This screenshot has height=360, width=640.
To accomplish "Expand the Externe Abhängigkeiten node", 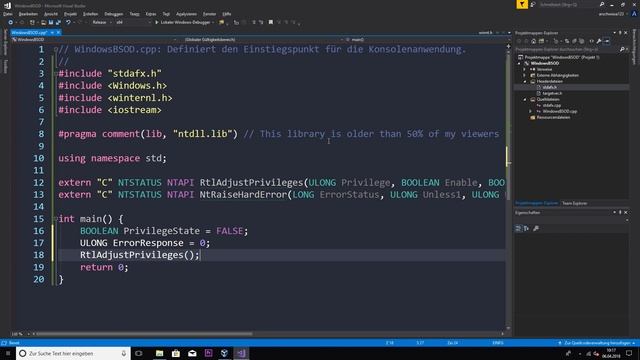I will (525, 75).
